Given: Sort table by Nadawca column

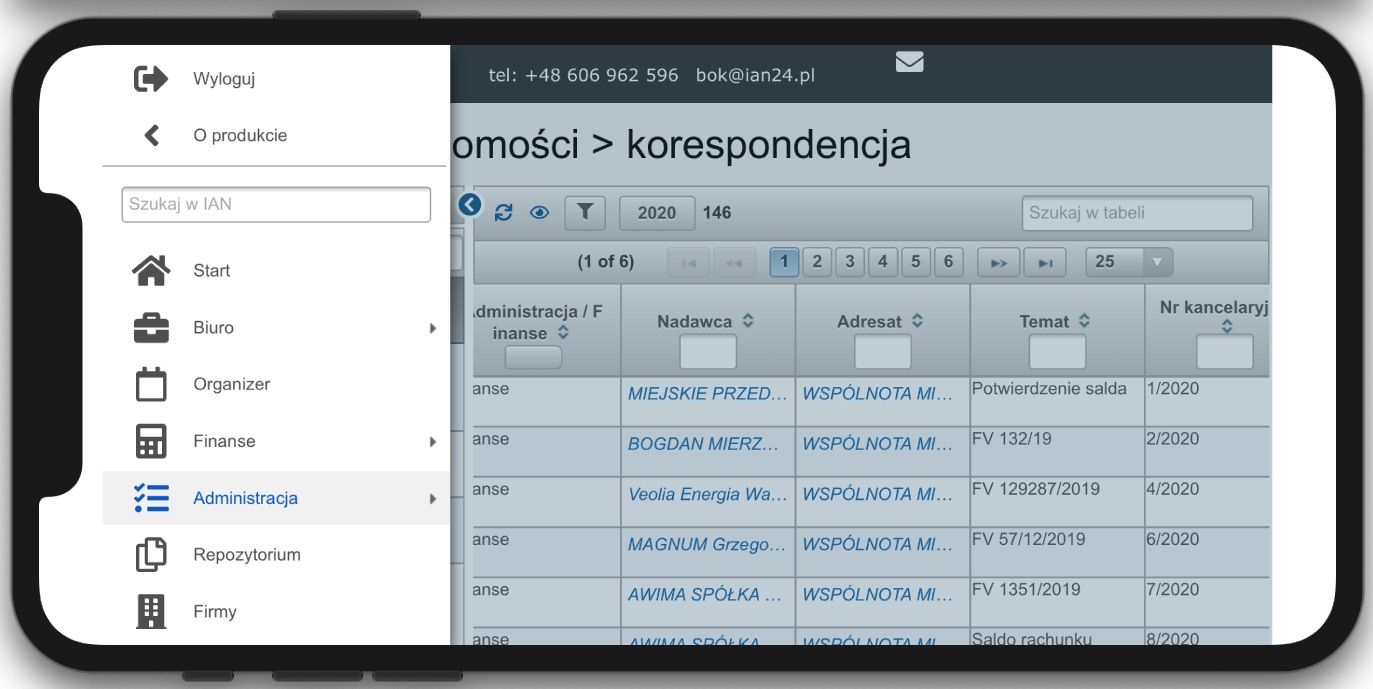Looking at the screenshot, I should [748, 322].
